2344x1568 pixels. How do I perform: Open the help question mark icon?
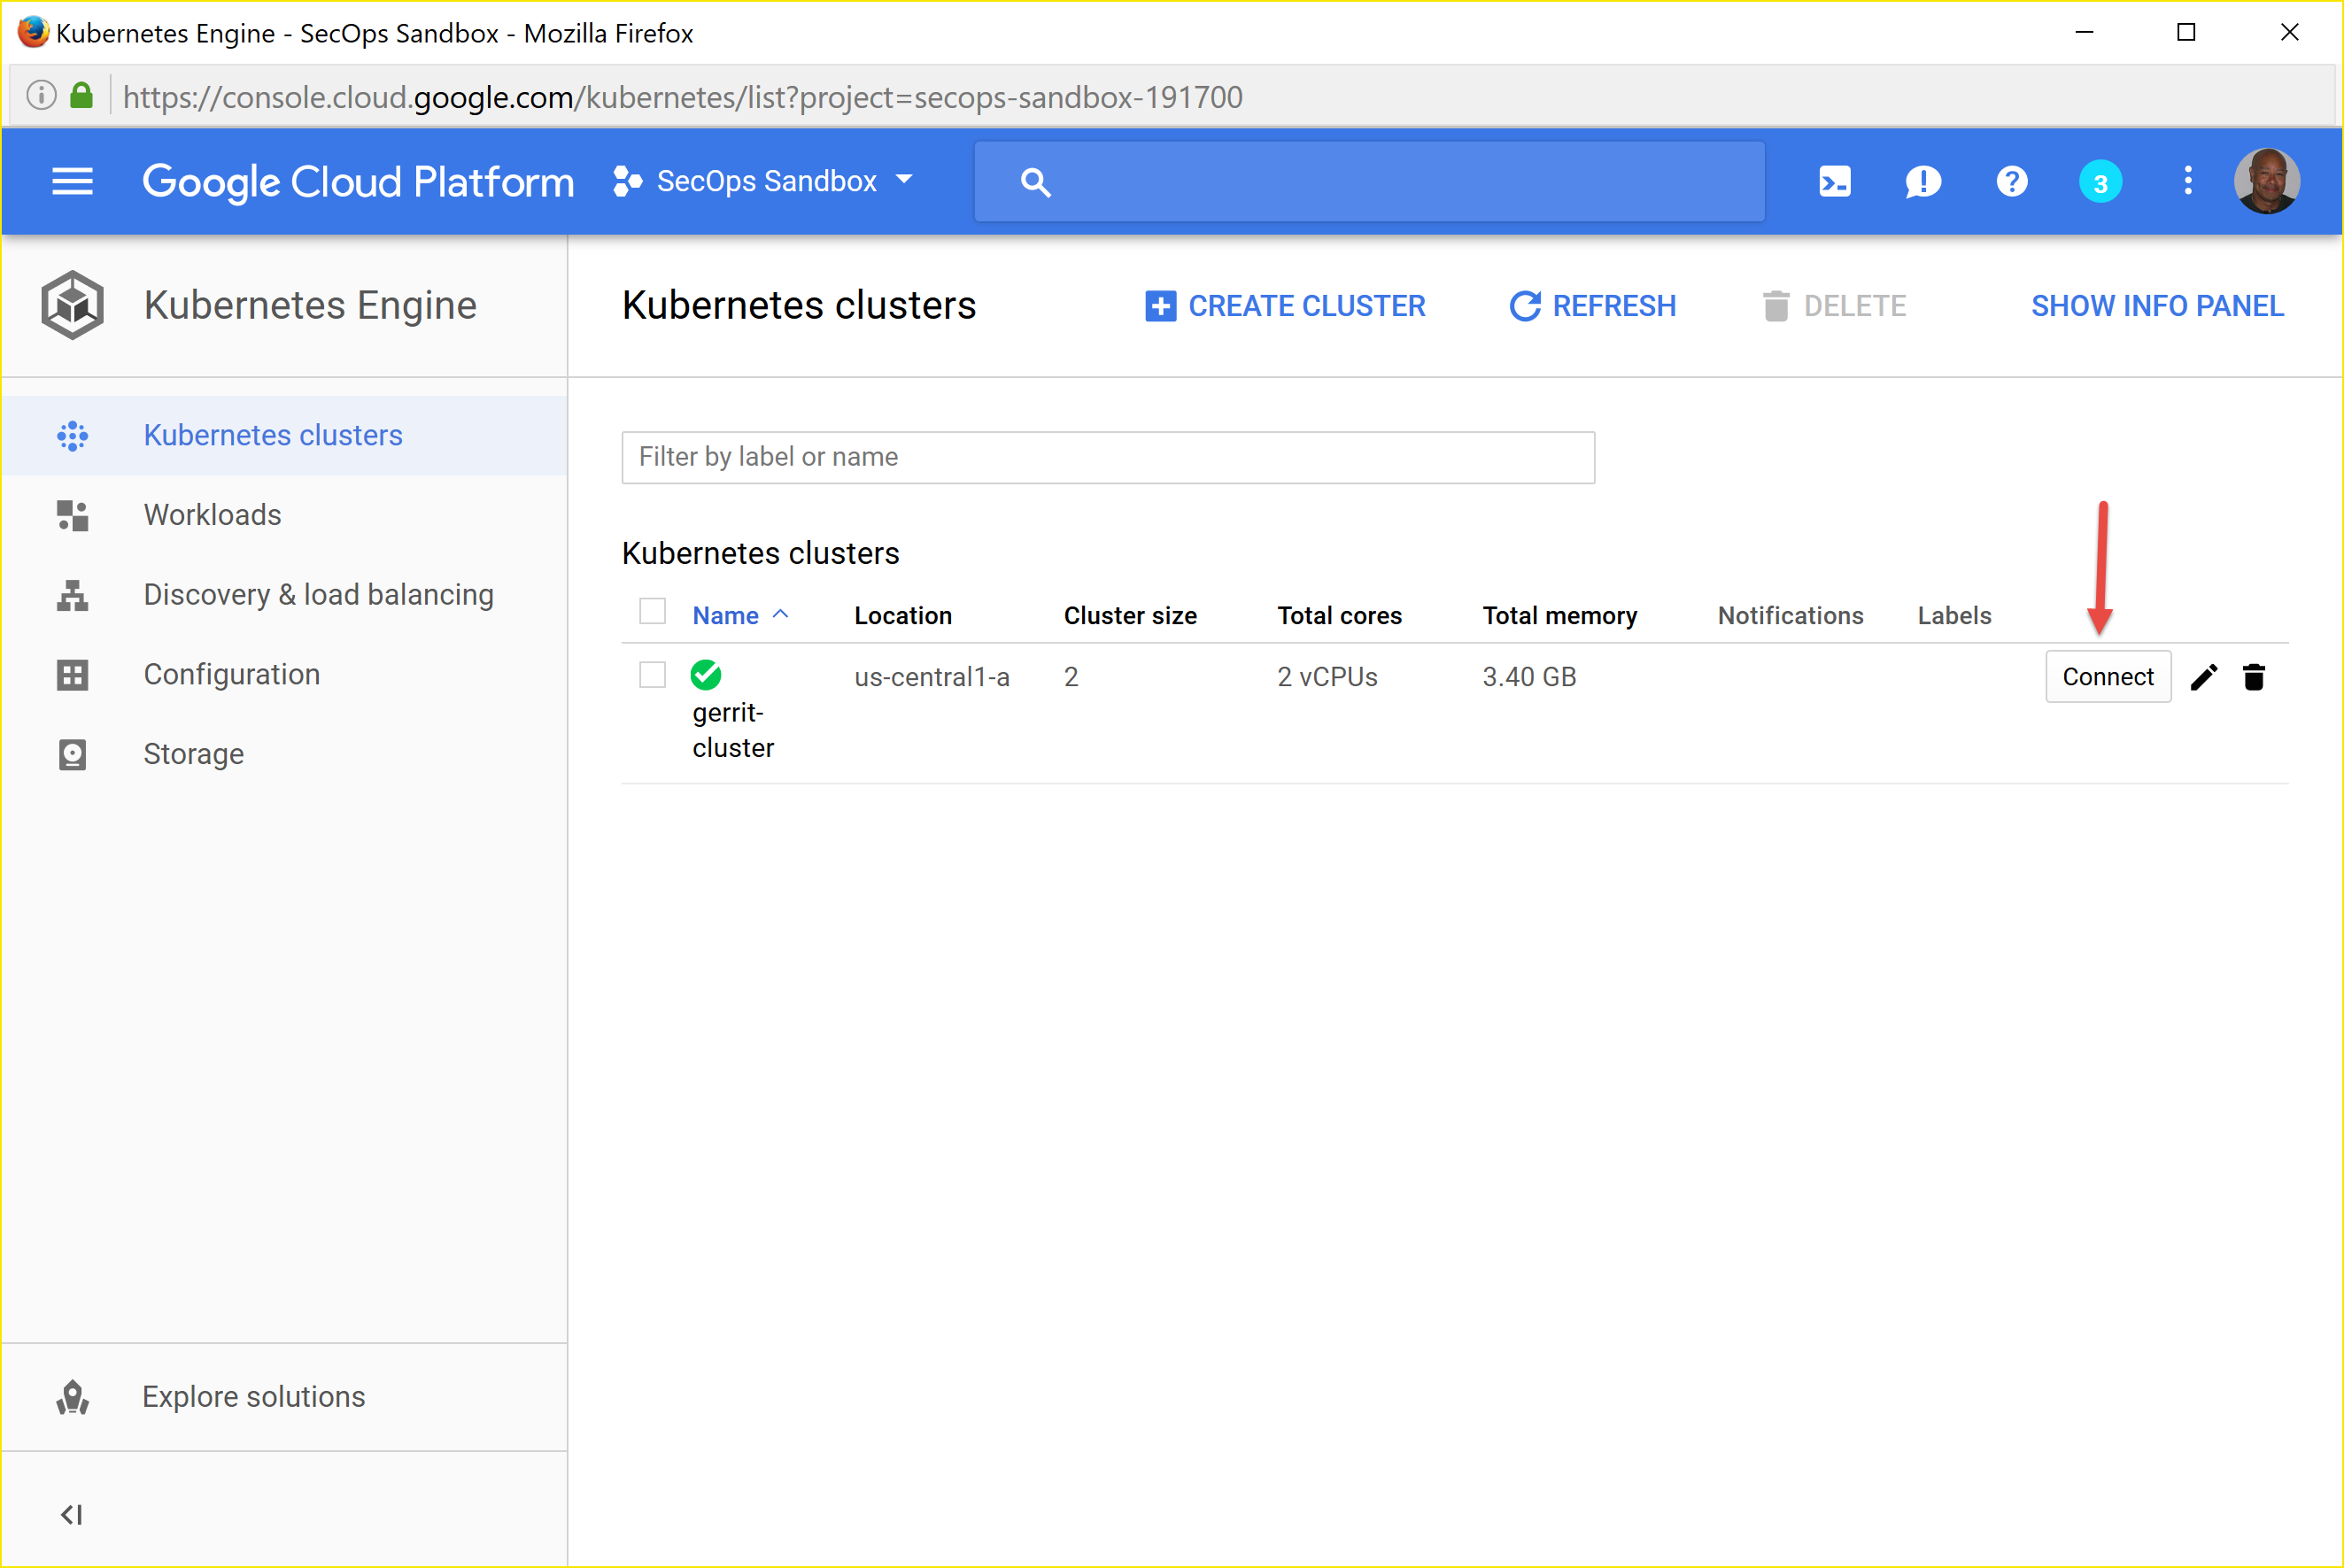click(2011, 182)
